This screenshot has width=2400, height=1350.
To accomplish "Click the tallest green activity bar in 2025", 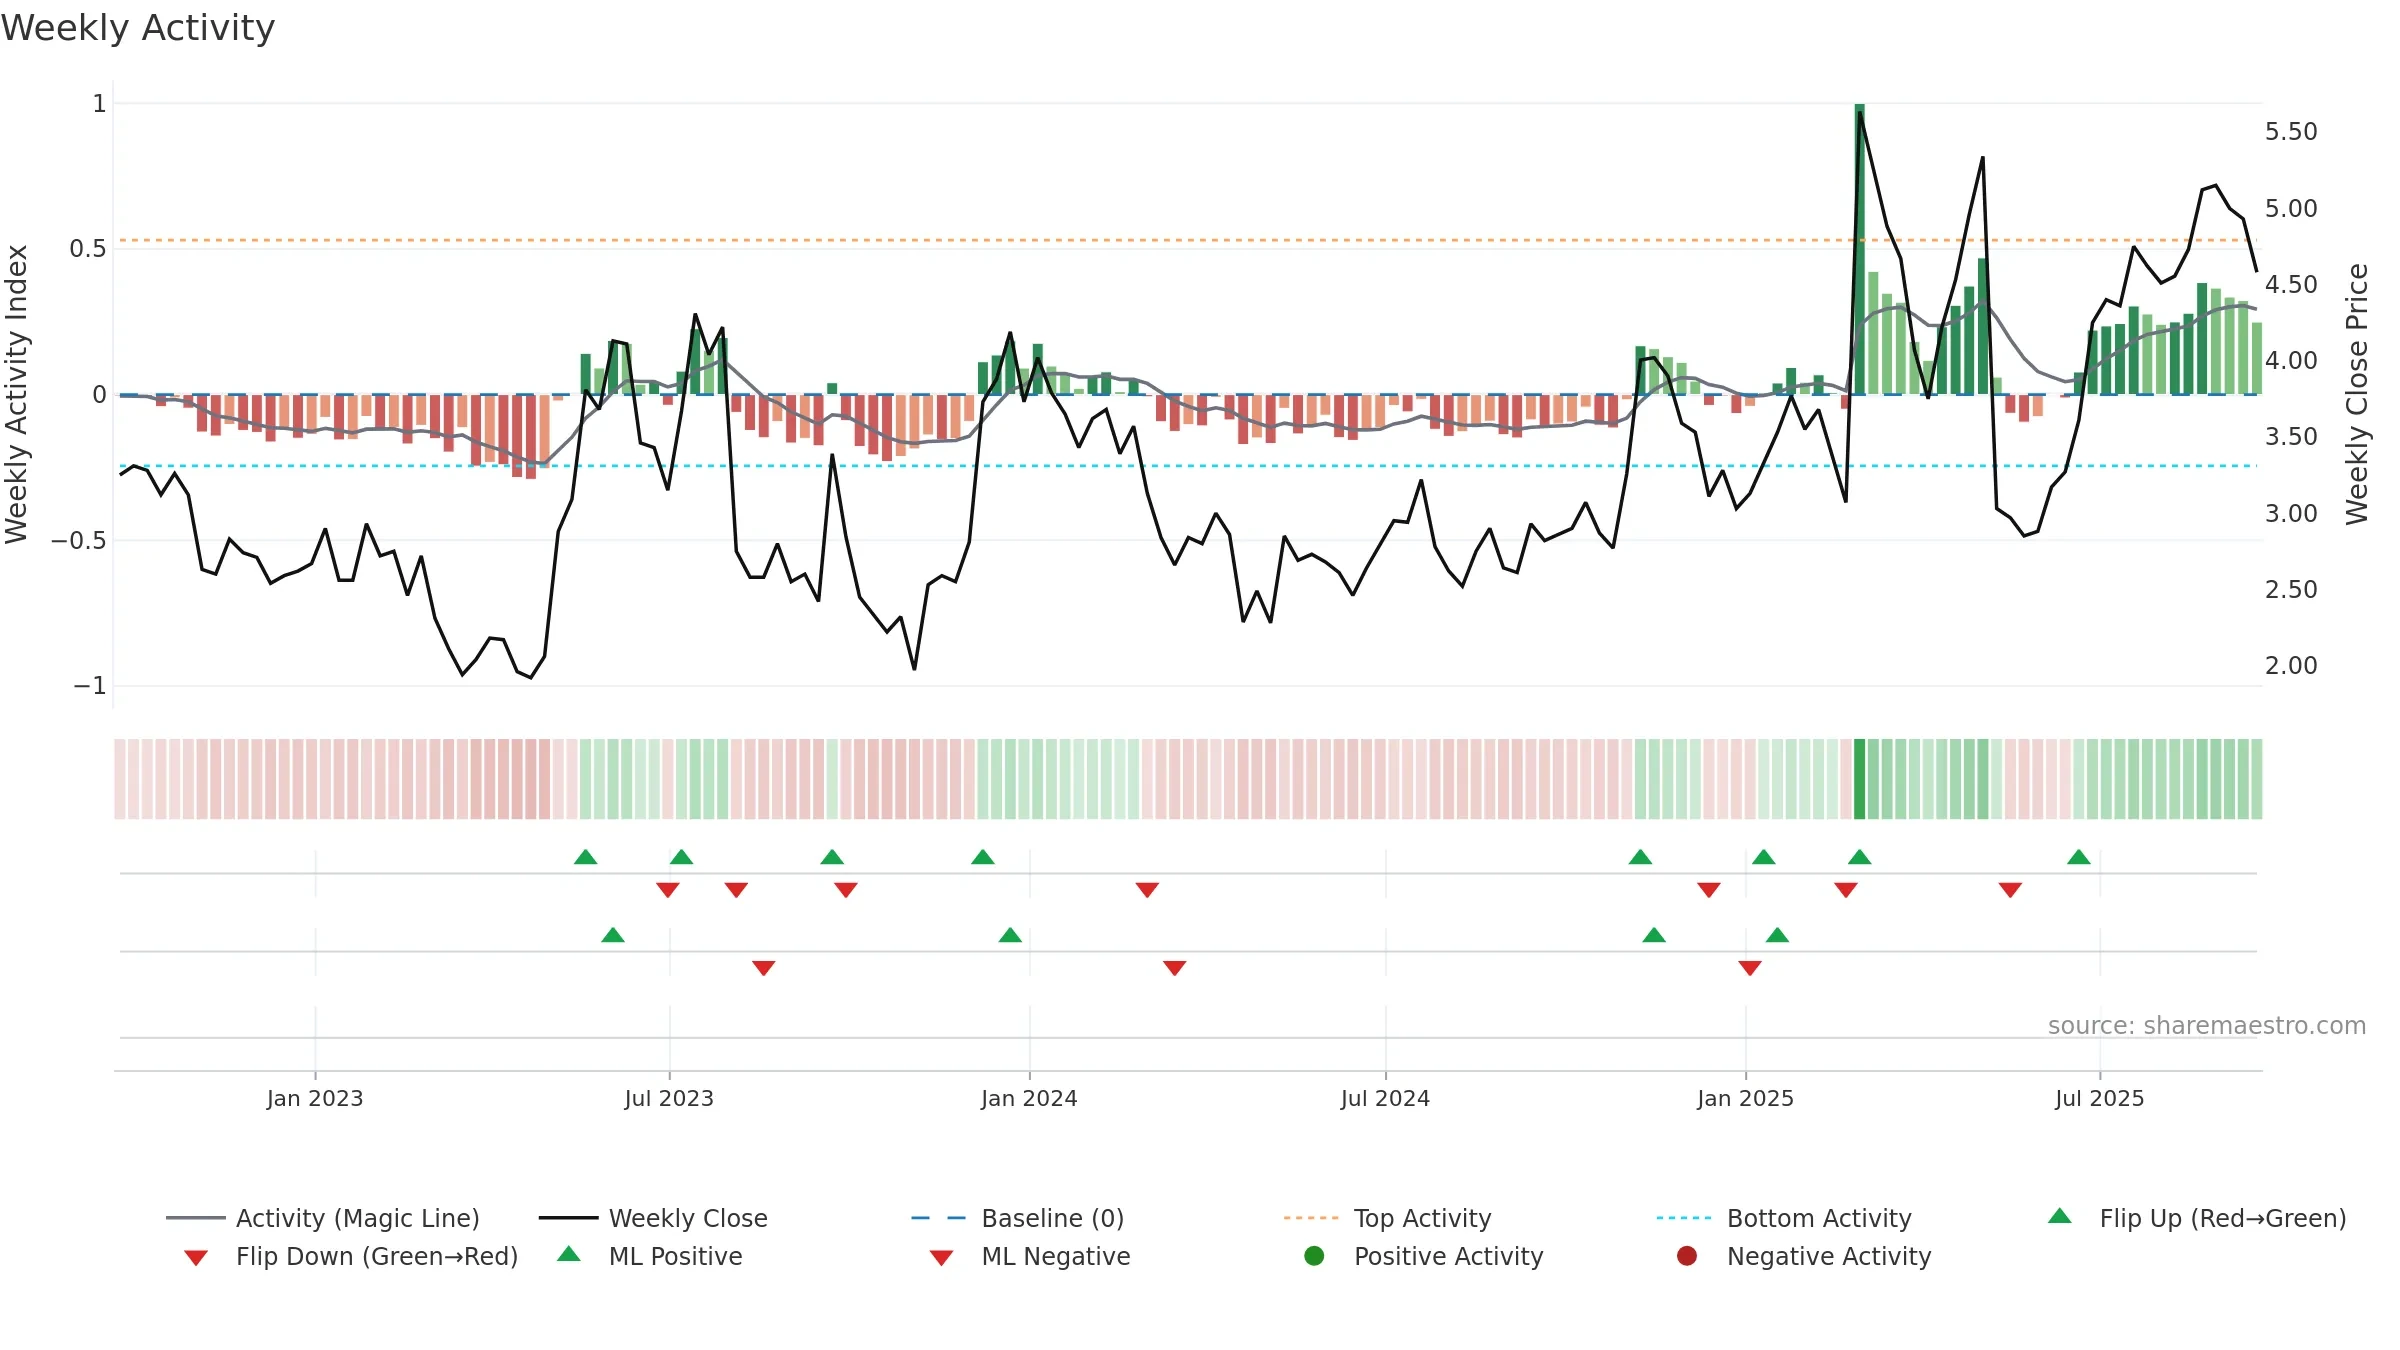I will tap(1860, 249).
